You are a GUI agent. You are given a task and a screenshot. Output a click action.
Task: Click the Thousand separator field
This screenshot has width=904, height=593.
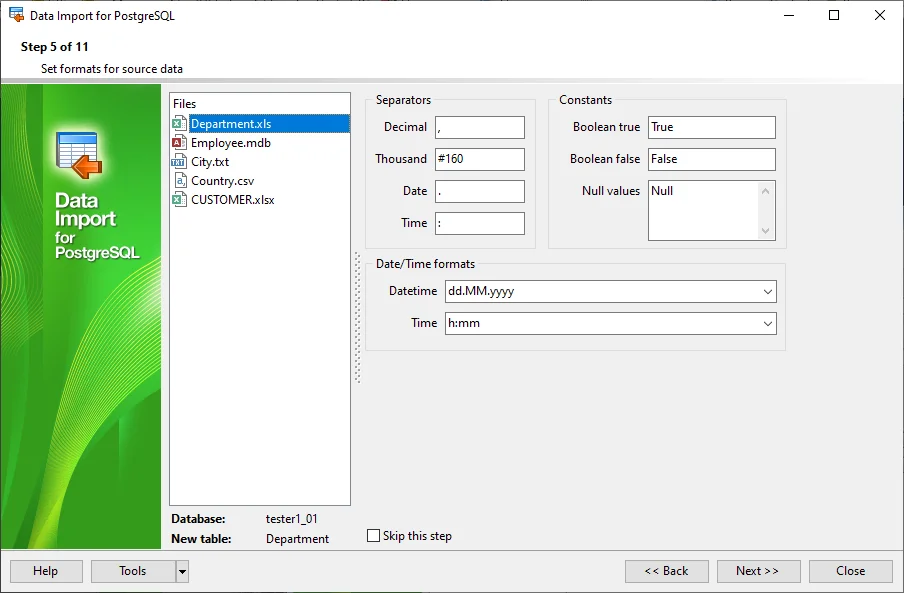479,159
